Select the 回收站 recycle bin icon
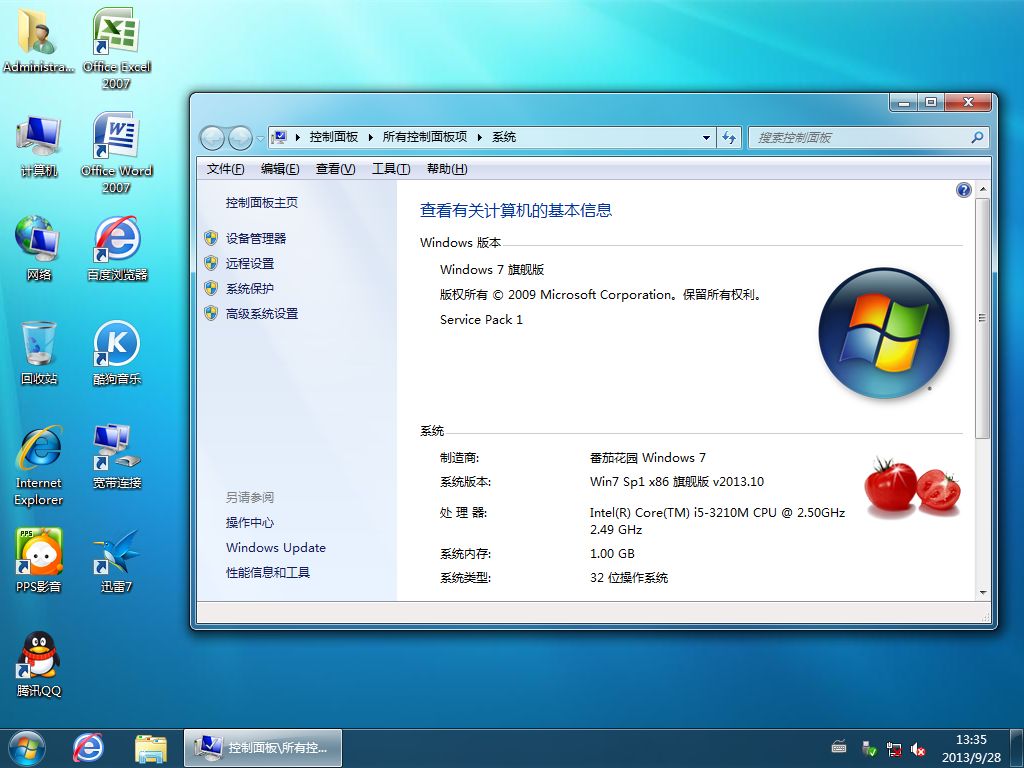Screen dimensions: 1024x768 click(x=39, y=353)
